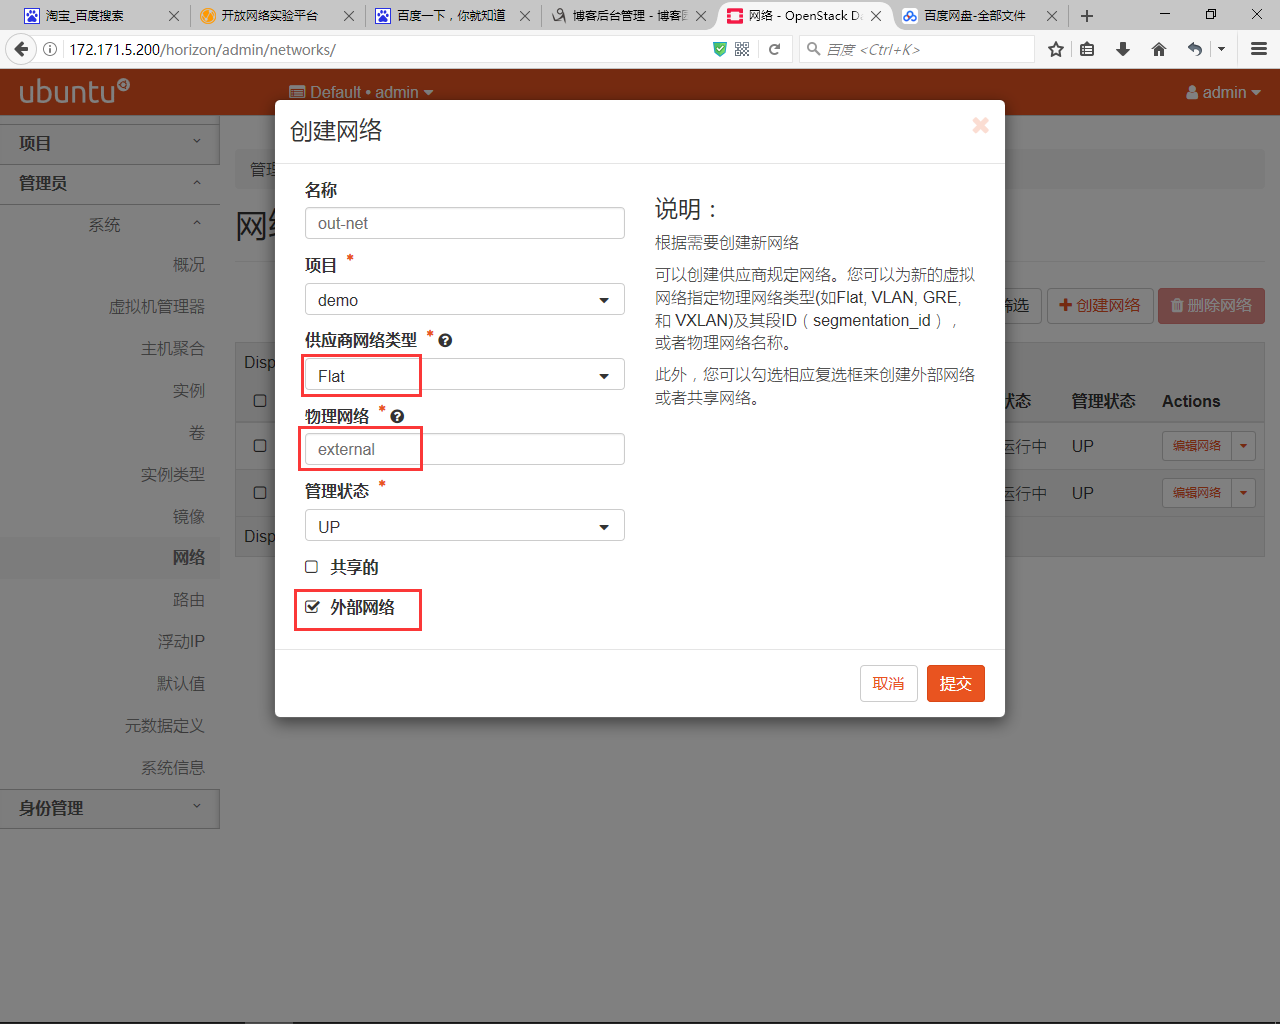Close the 创建网络 dialog with X
The height and width of the screenshot is (1024, 1280).
pos(980,125)
